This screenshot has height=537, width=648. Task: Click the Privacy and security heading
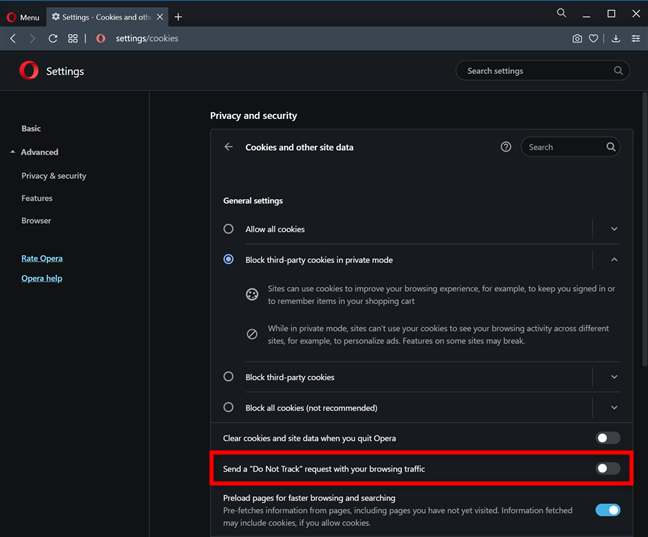click(x=253, y=116)
